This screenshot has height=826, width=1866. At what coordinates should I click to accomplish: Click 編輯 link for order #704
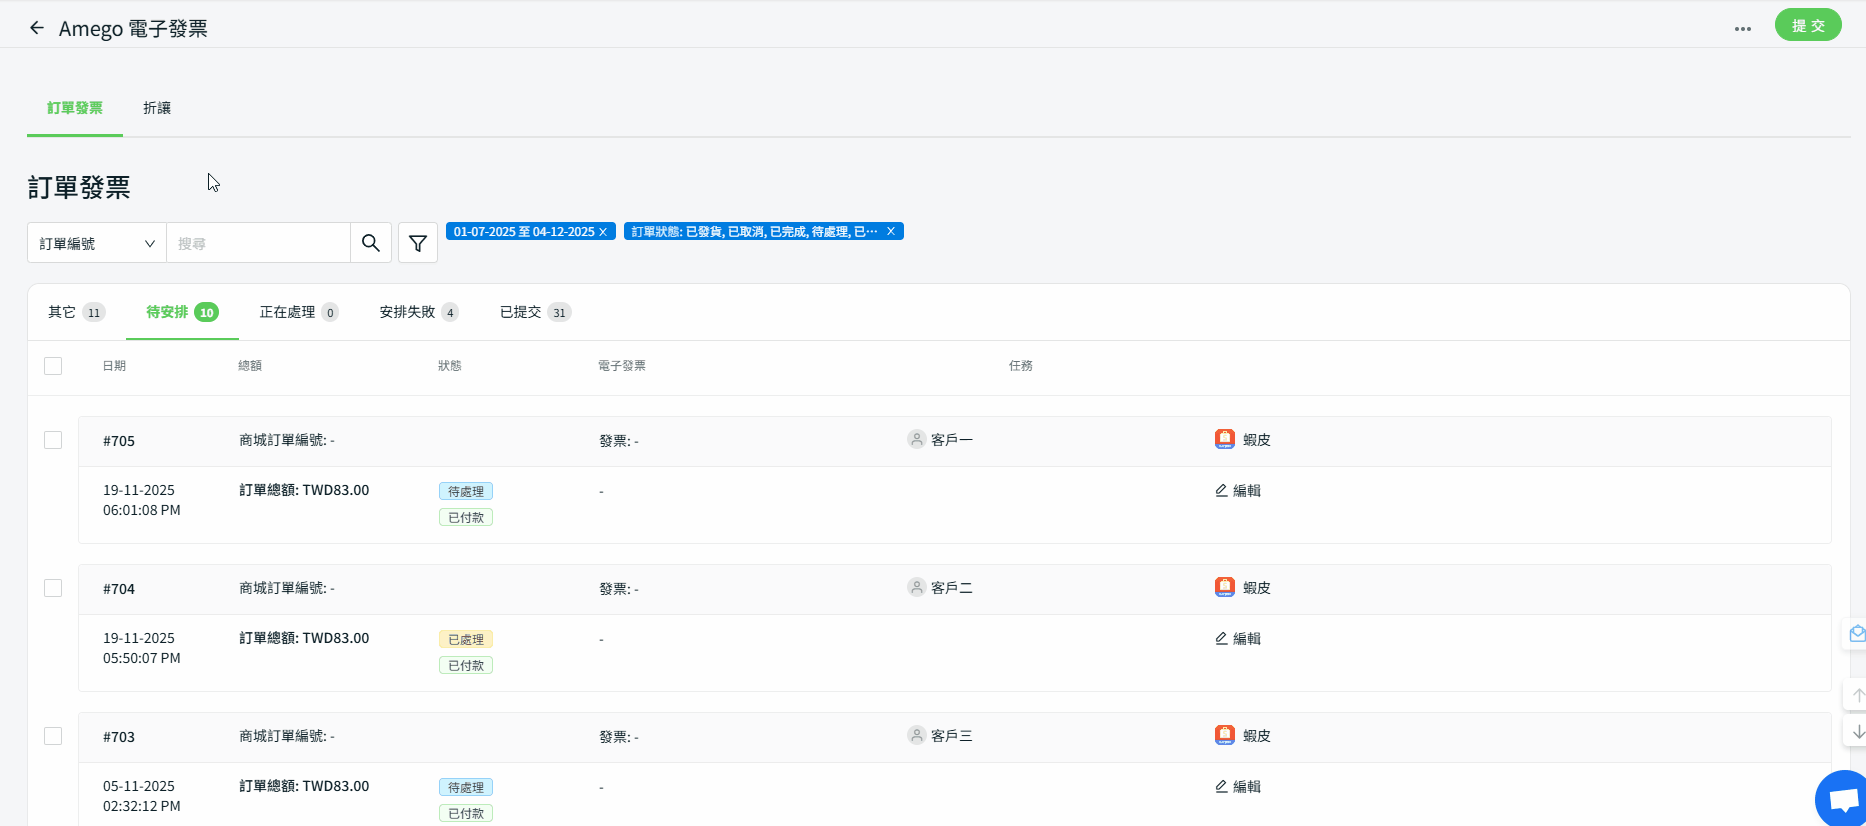(1246, 639)
